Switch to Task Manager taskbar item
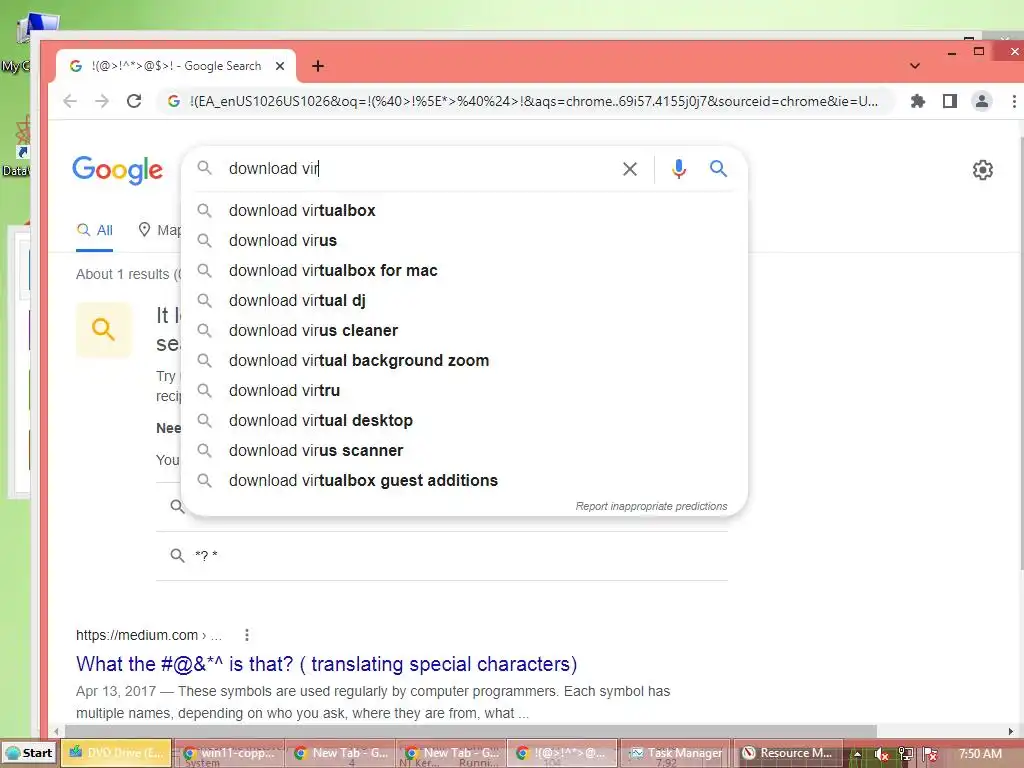Image resolution: width=1024 pixels, height=768 pixels. pos(676,753)
